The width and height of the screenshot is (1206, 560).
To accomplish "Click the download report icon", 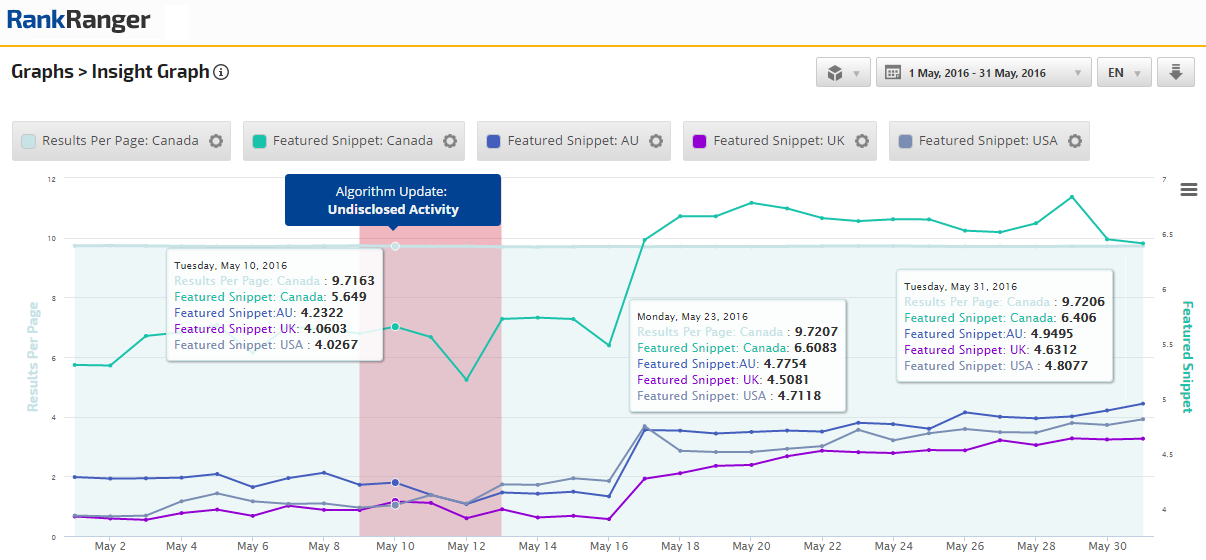I will pos(1175,73).
